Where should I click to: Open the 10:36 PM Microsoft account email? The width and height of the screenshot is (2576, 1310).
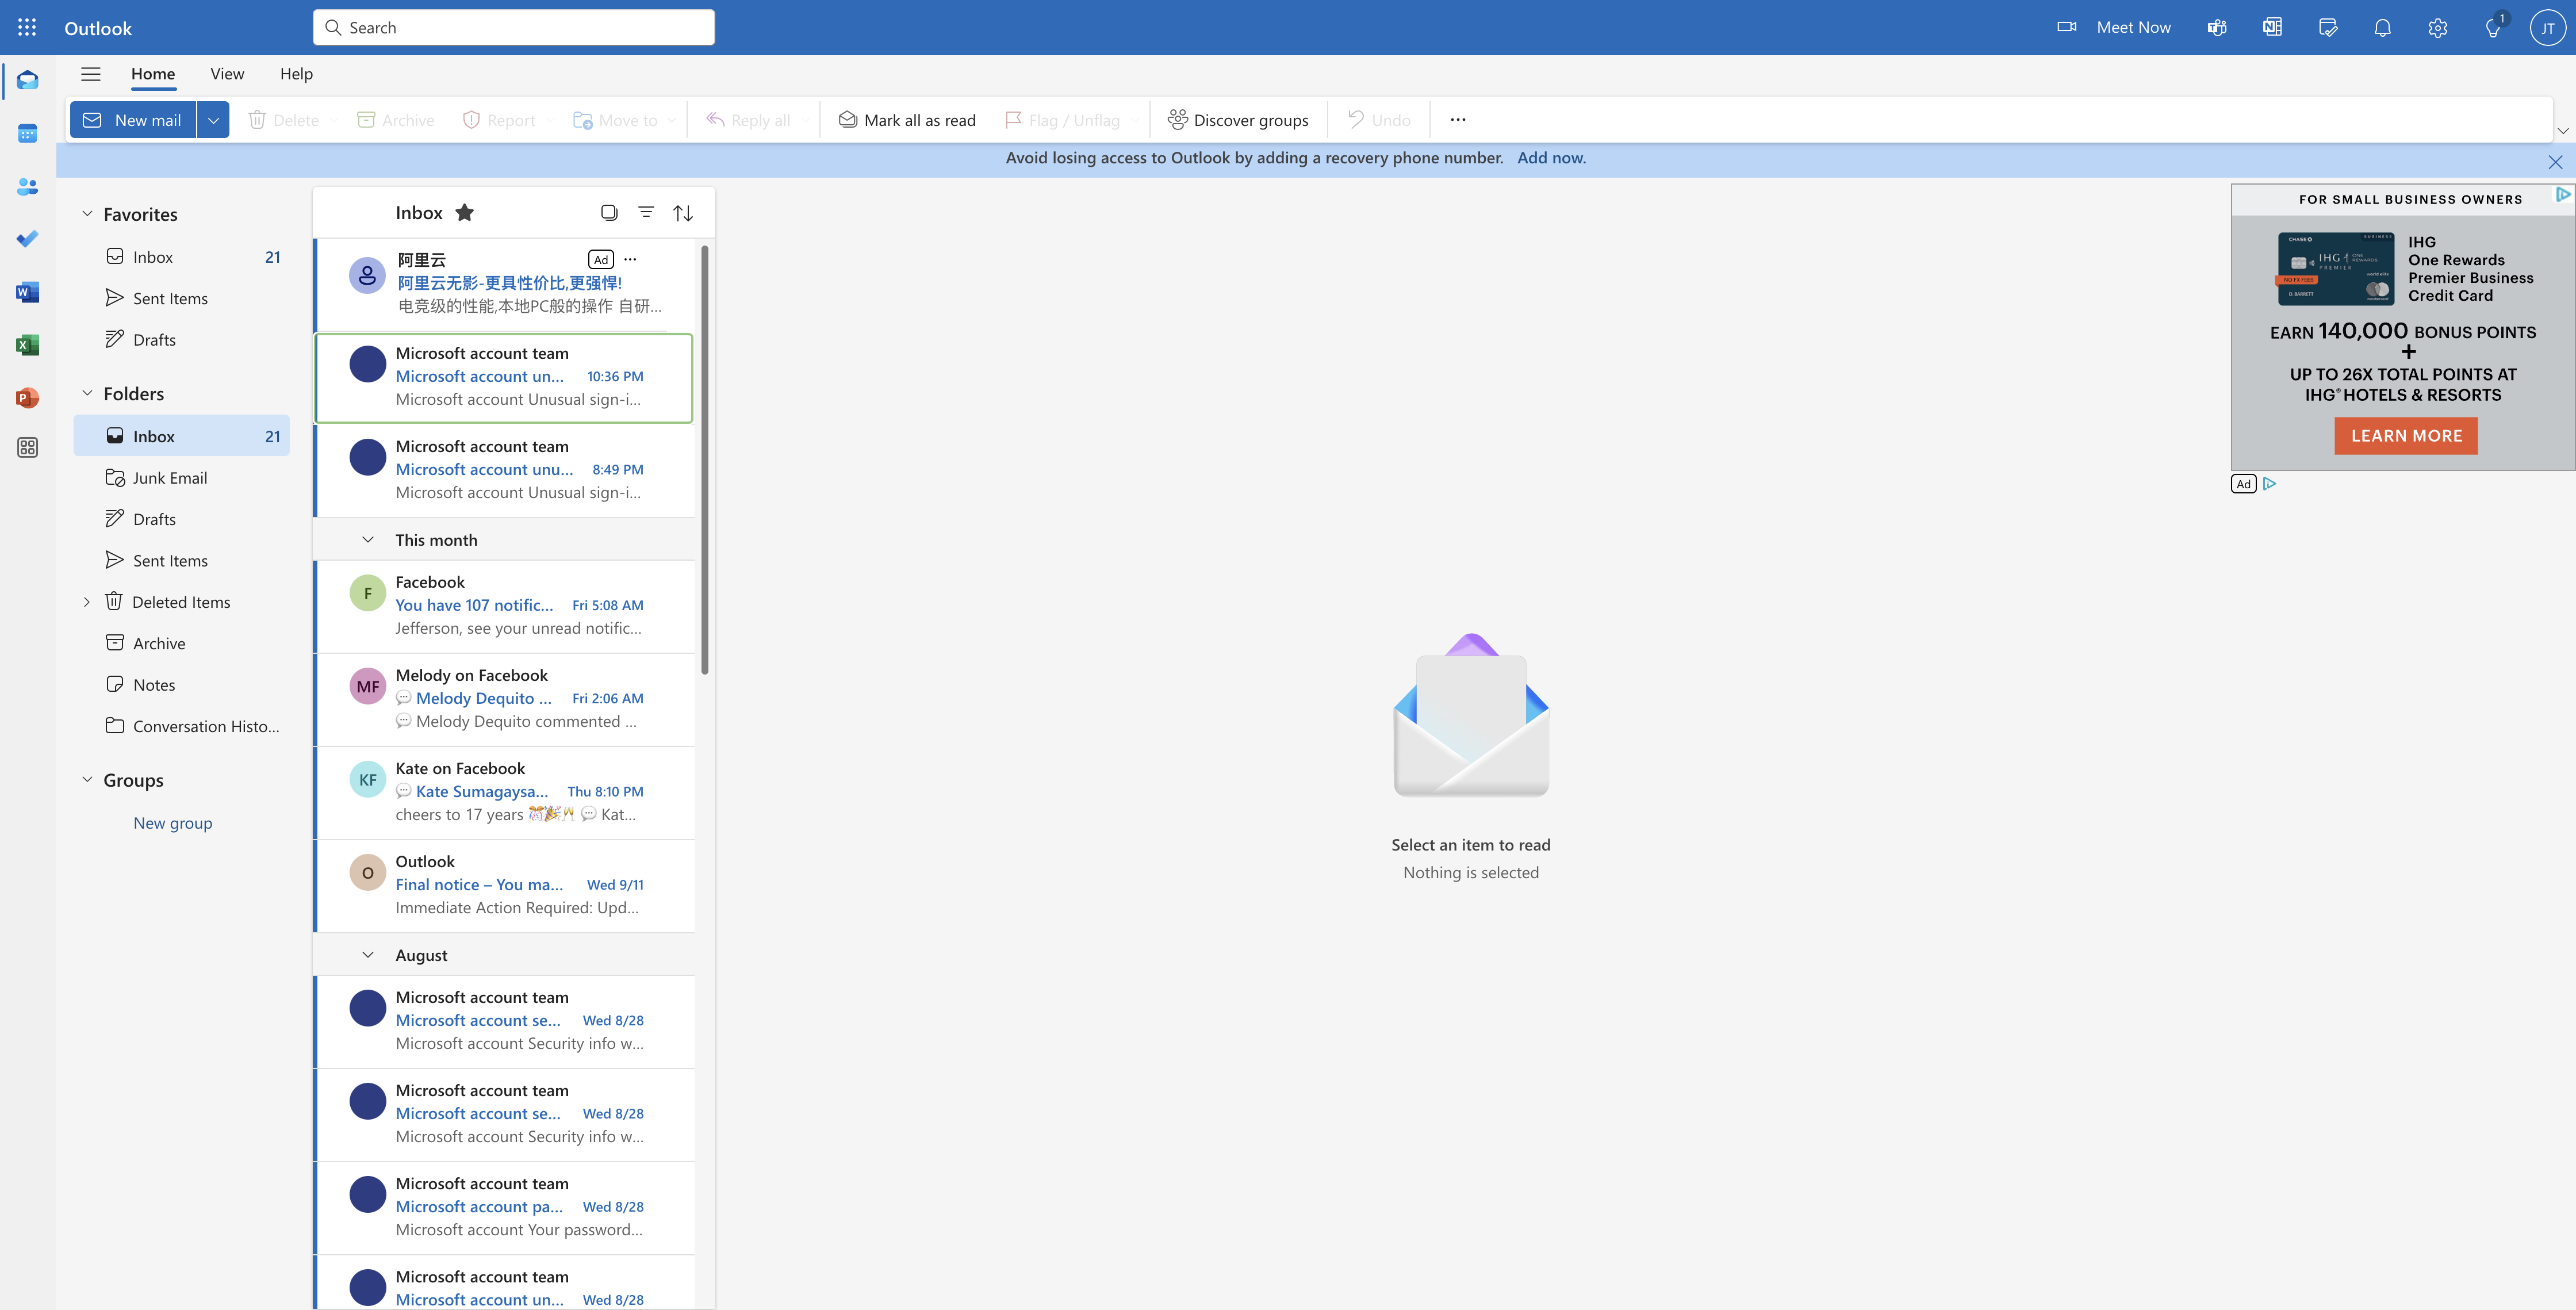click(x=504, y=377)
